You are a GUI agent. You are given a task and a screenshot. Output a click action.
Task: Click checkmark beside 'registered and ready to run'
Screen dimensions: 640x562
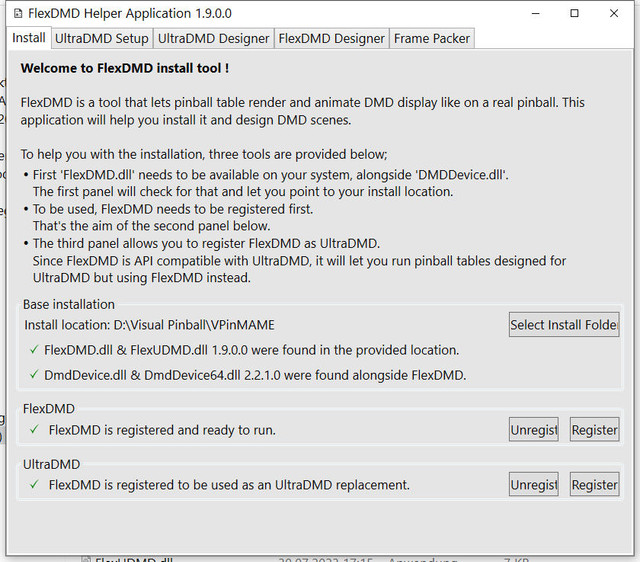click(34, 429)
